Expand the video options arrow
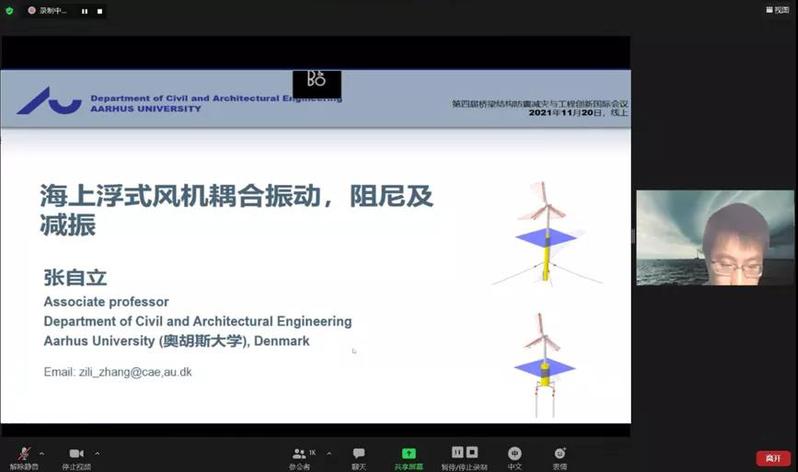Image resolution: width=798 pixels, height=472 pixels. tap(98, 453)
